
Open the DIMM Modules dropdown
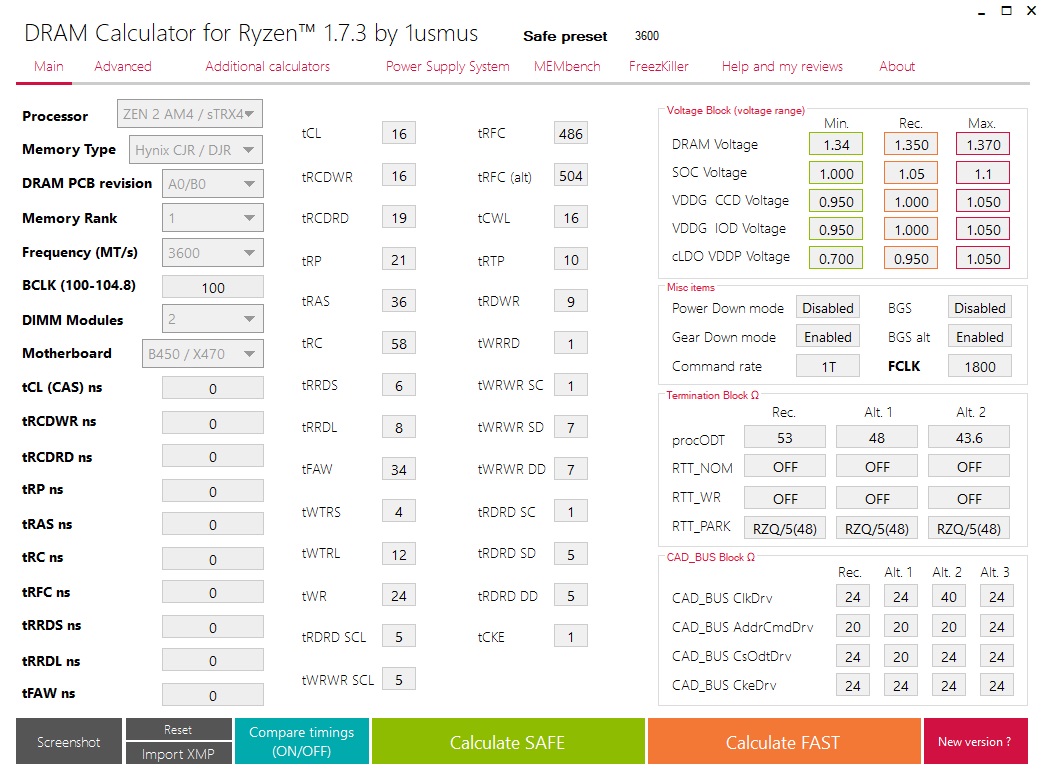pos(212,319)
